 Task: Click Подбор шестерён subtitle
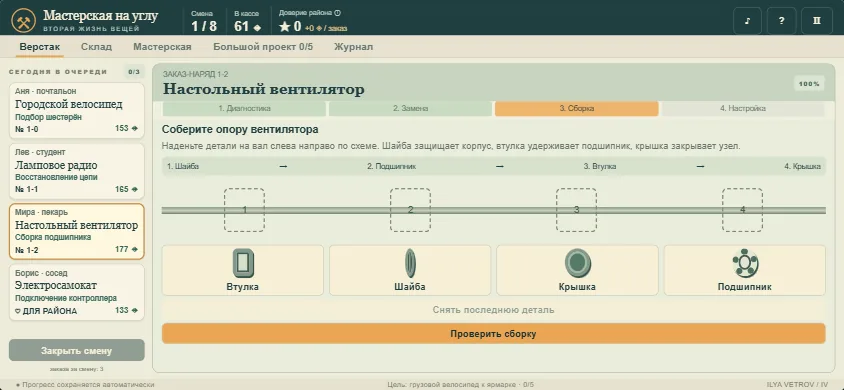pyautogui.click(x=48, y=117)
